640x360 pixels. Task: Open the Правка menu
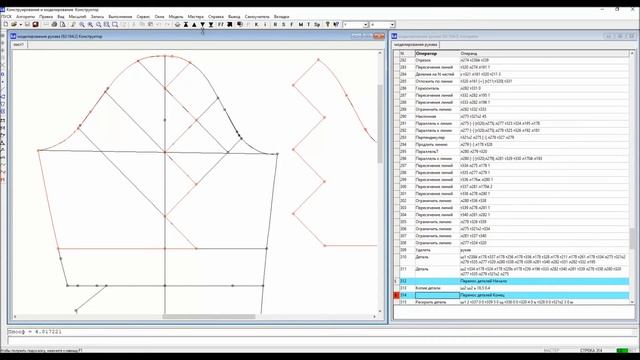46,17
